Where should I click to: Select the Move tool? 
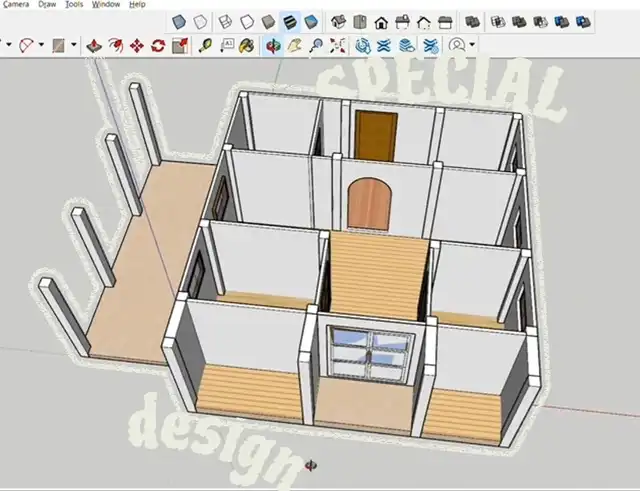click(137, 45)
